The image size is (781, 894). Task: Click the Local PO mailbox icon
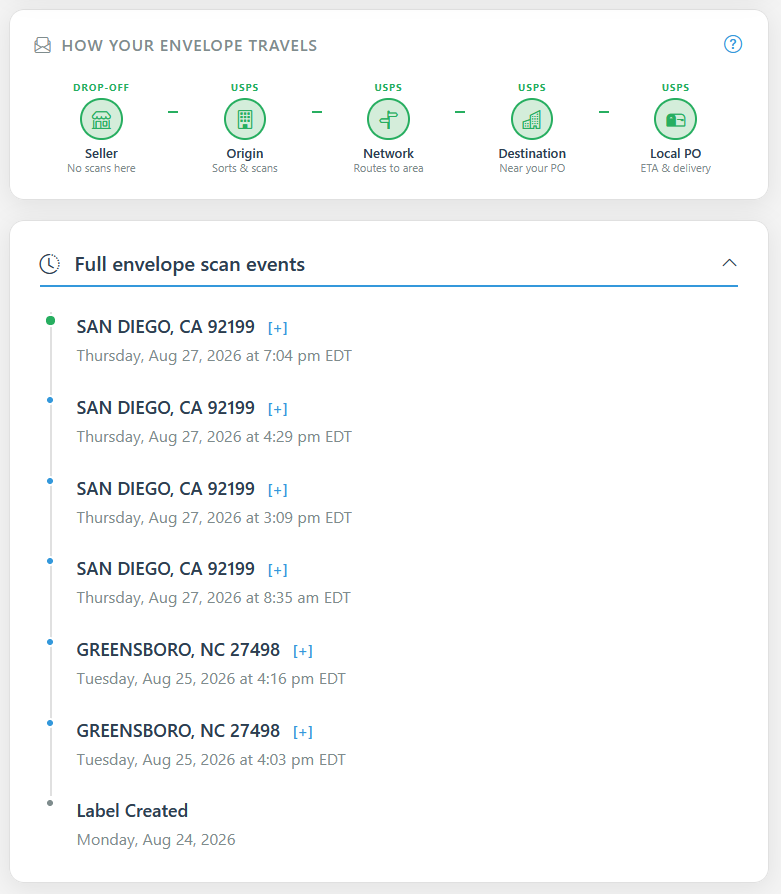(x=676, y=119)
